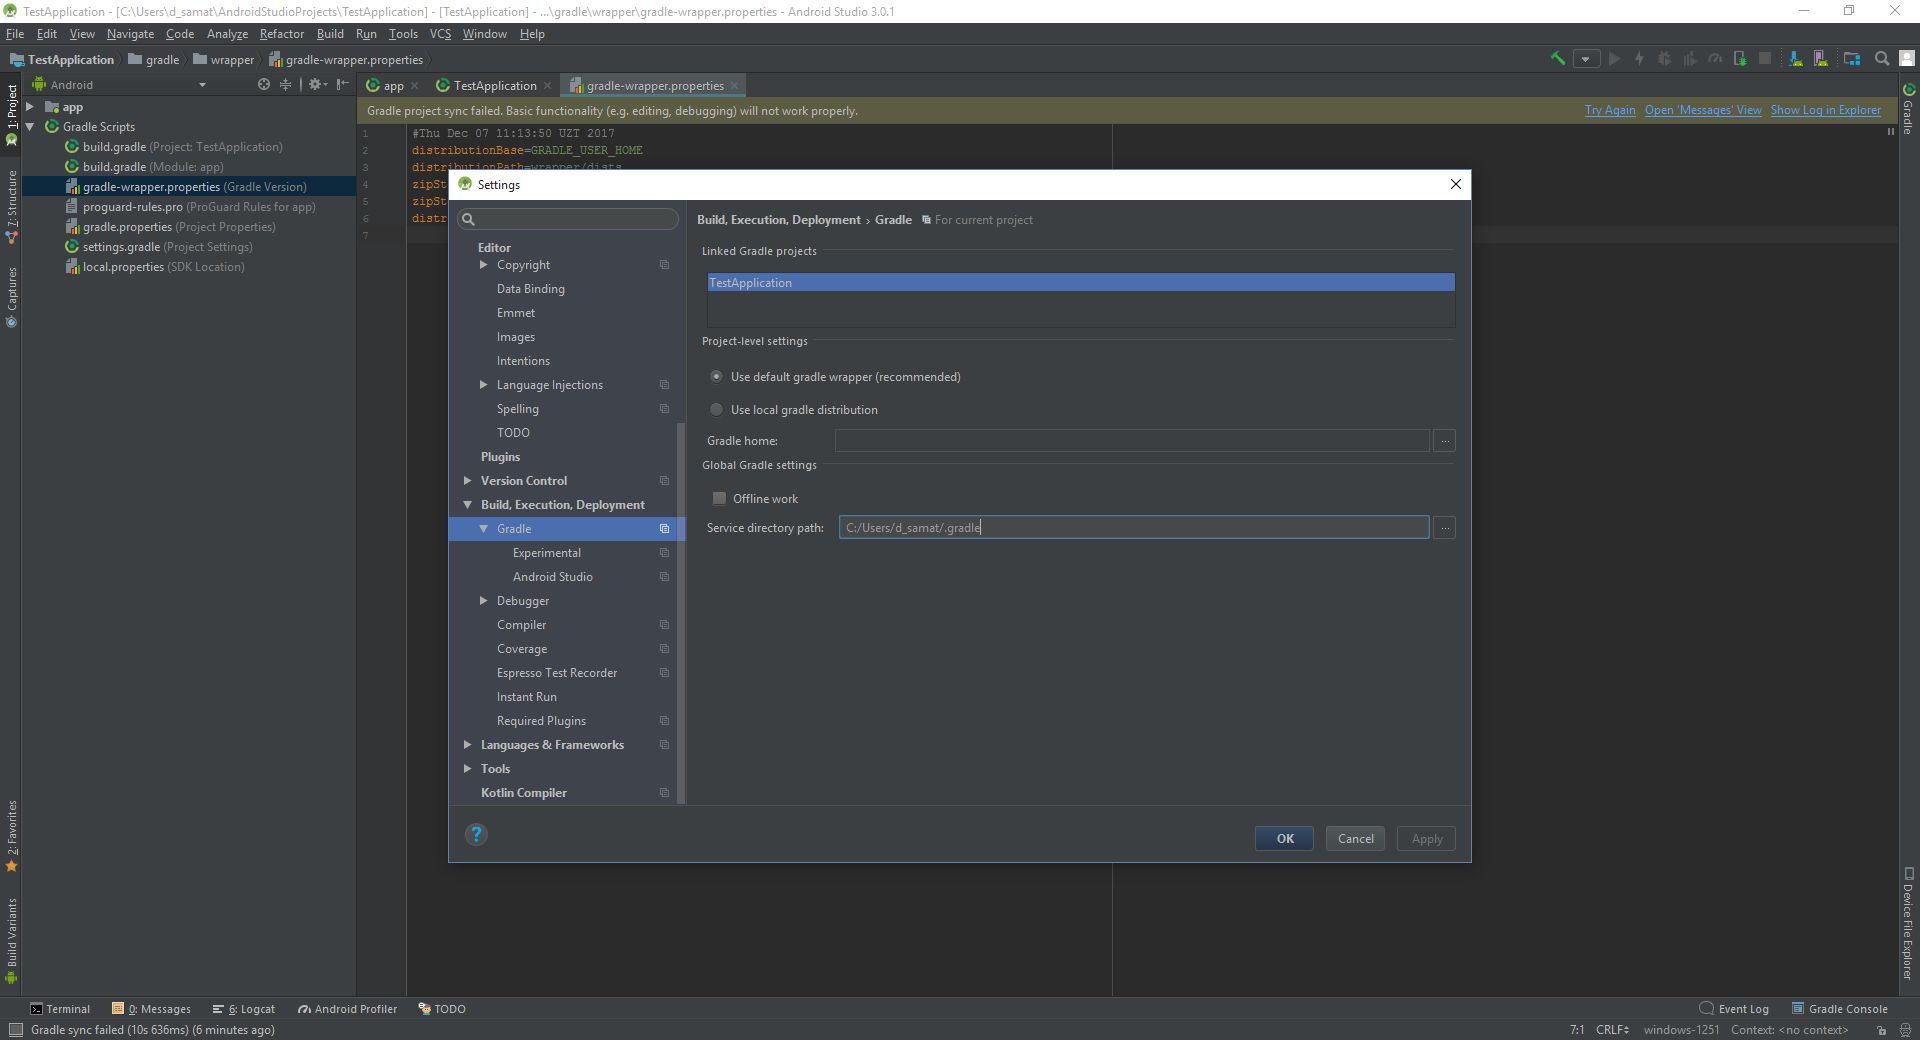Expand the app module node

click(x=31, y=107)
